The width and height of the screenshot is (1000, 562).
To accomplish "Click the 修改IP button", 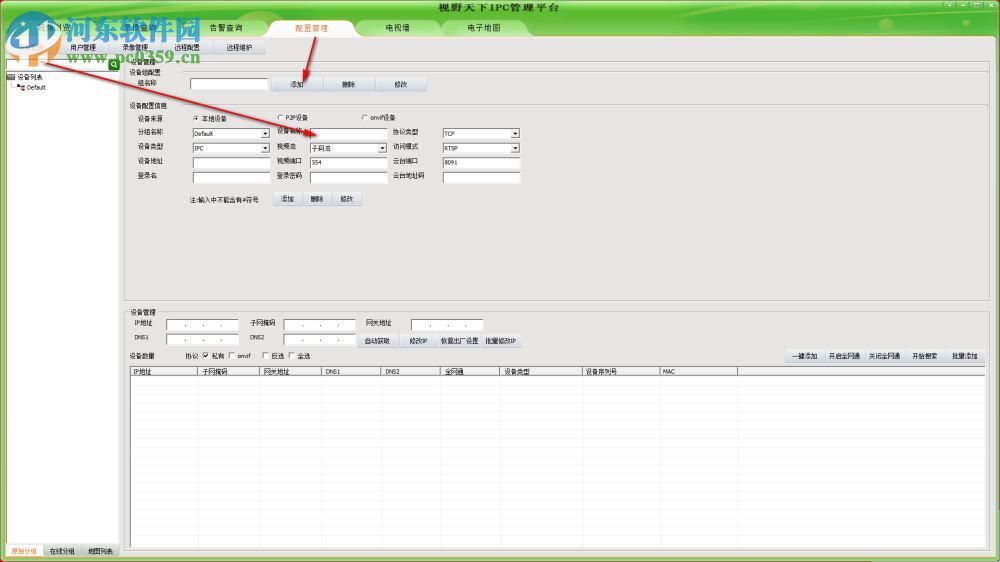I will tap(418, 341).
